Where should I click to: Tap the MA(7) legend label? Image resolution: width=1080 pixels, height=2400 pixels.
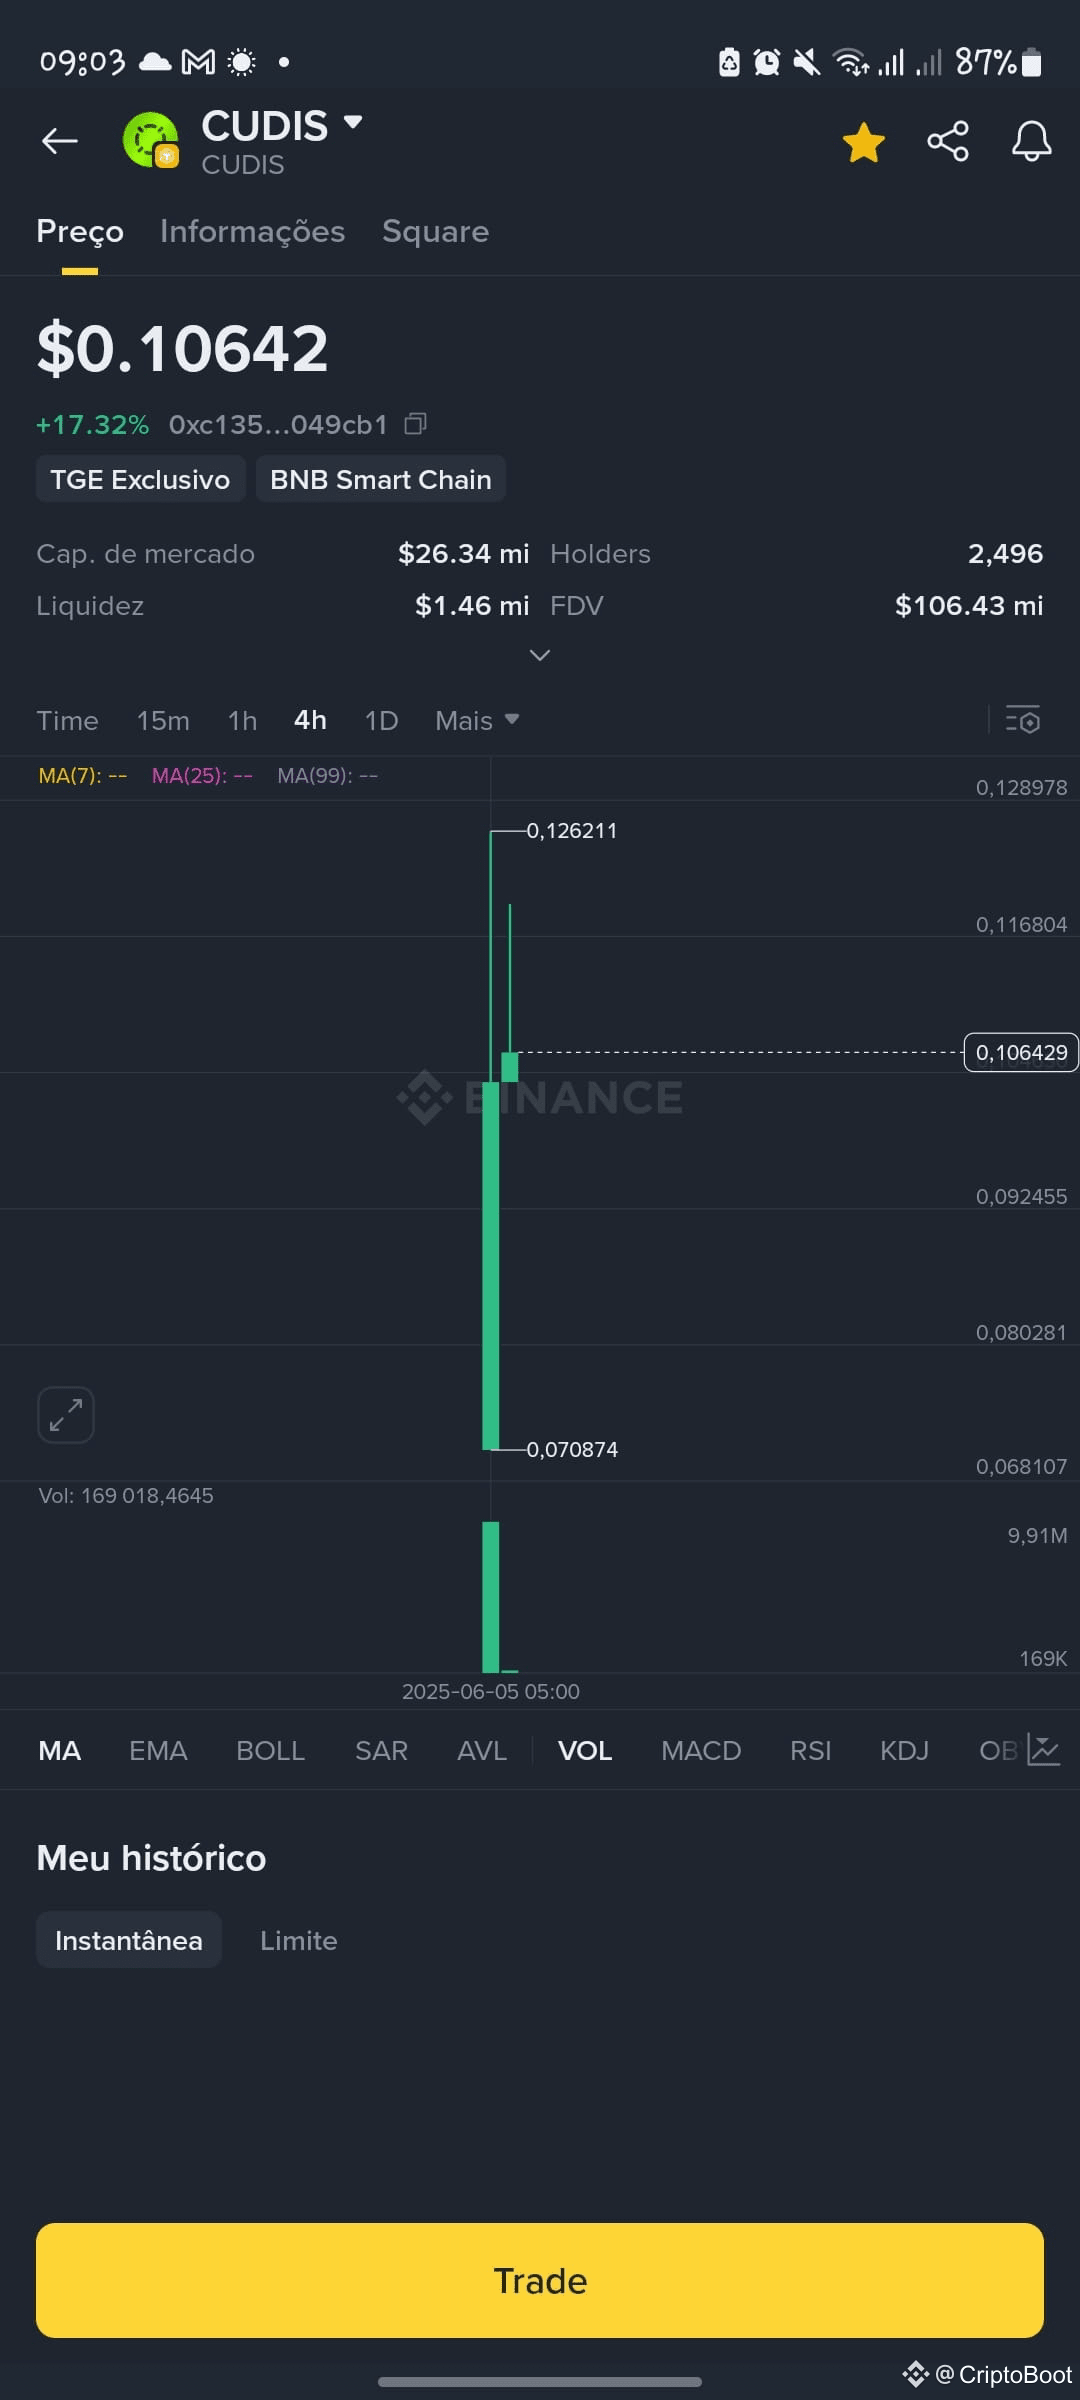tap(82, 776)
